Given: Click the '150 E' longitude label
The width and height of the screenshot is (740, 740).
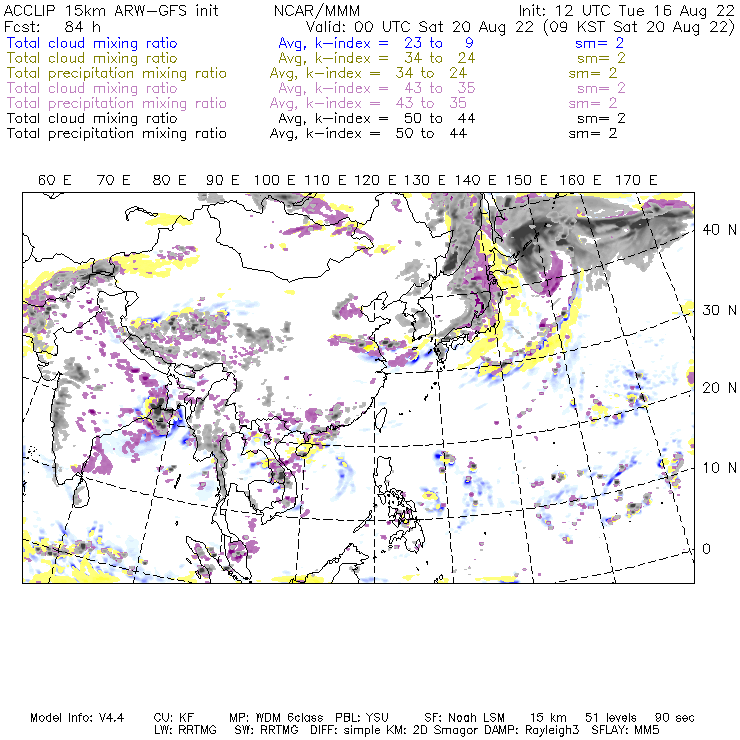Looking at the screenshot, I should point(527,180).
